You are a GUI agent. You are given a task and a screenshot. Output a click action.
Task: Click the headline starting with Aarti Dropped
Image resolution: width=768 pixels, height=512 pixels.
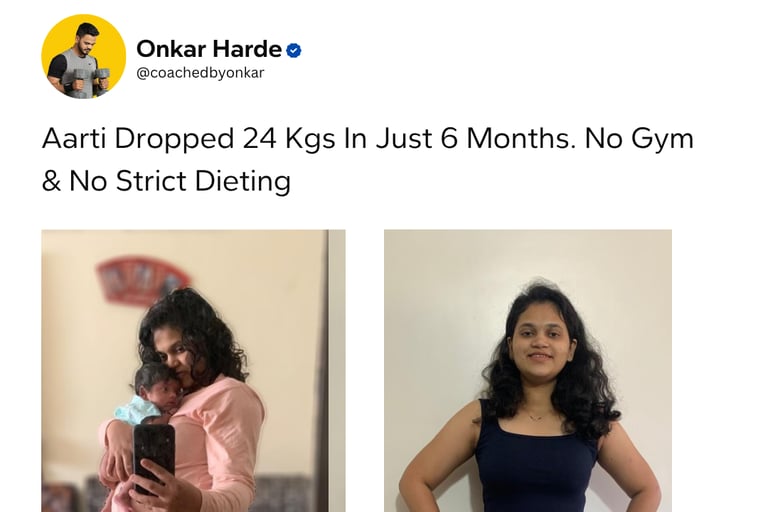[x=367, y=159]
